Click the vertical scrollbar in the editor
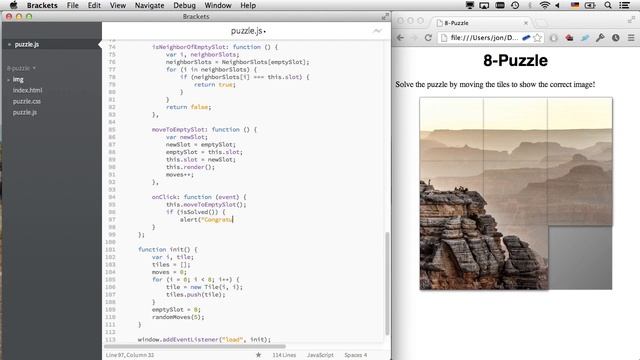The image size is (640, 360). tap(387, 283)
